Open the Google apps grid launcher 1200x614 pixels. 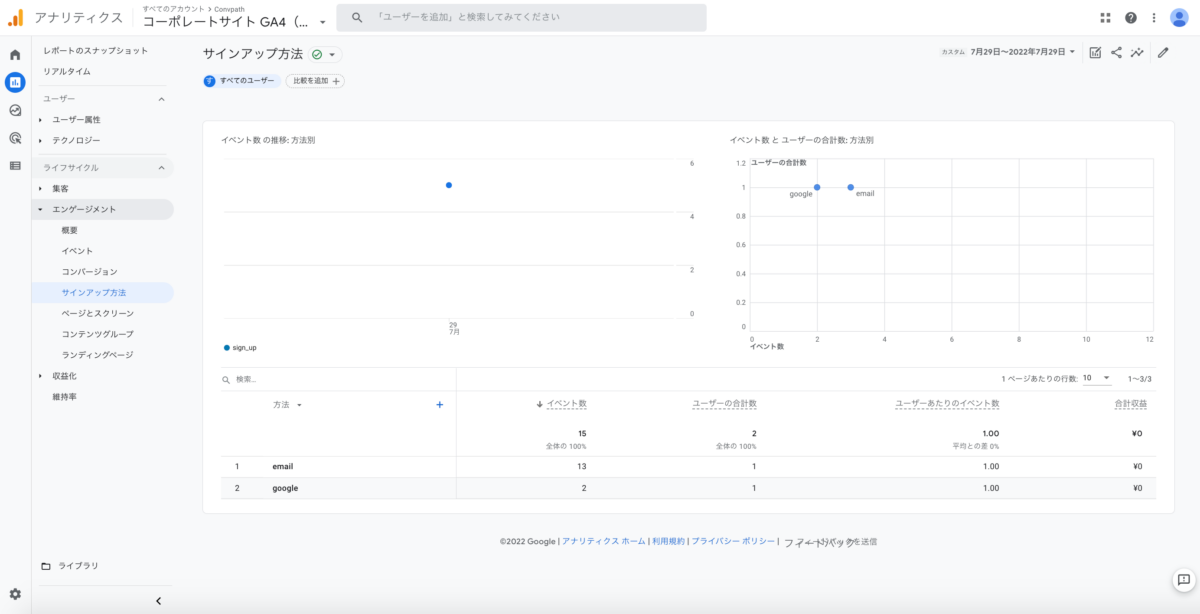coord(1106,17)
